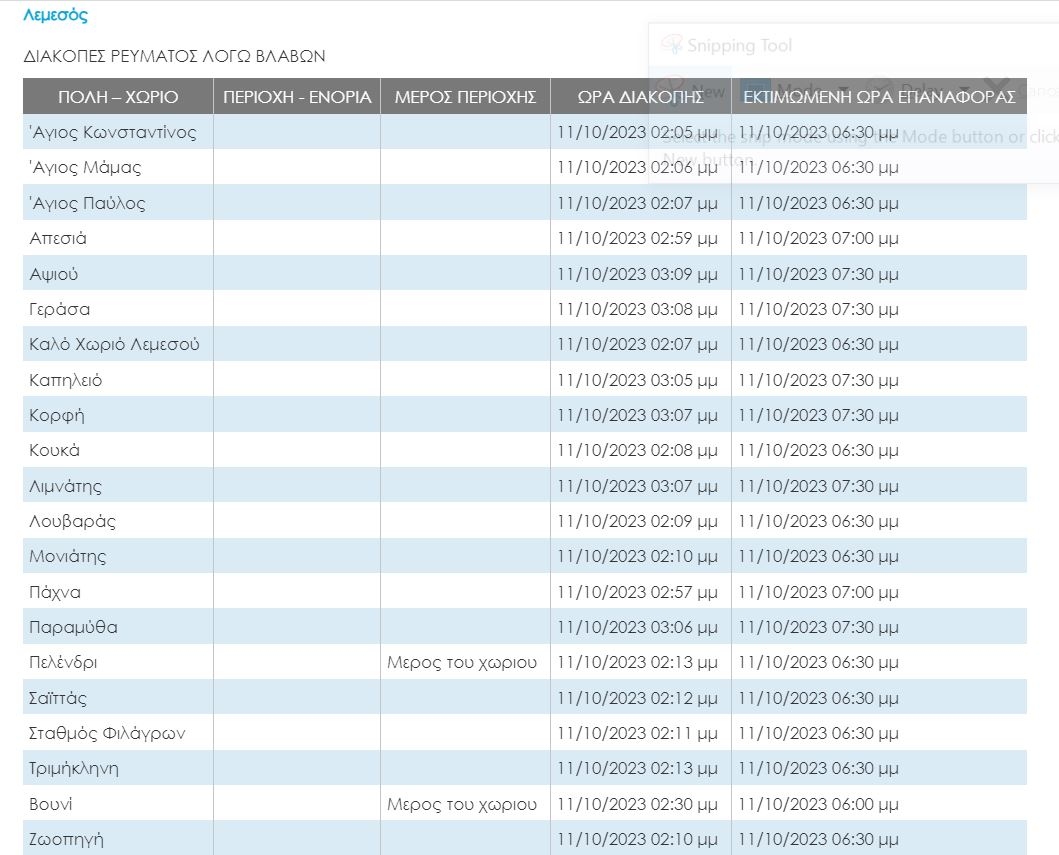Click the ΠΟΛΗ – ΧΩΡΙΟ column header
Image resolution: width=1059 pixels, height=855 pixels.
118,97
